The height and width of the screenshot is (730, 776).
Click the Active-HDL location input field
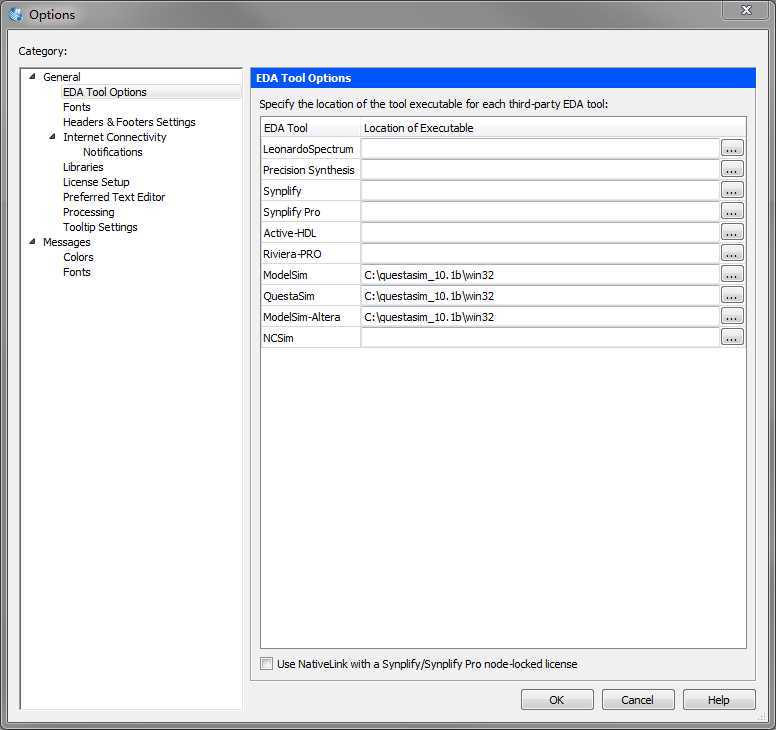pos(540,233)
